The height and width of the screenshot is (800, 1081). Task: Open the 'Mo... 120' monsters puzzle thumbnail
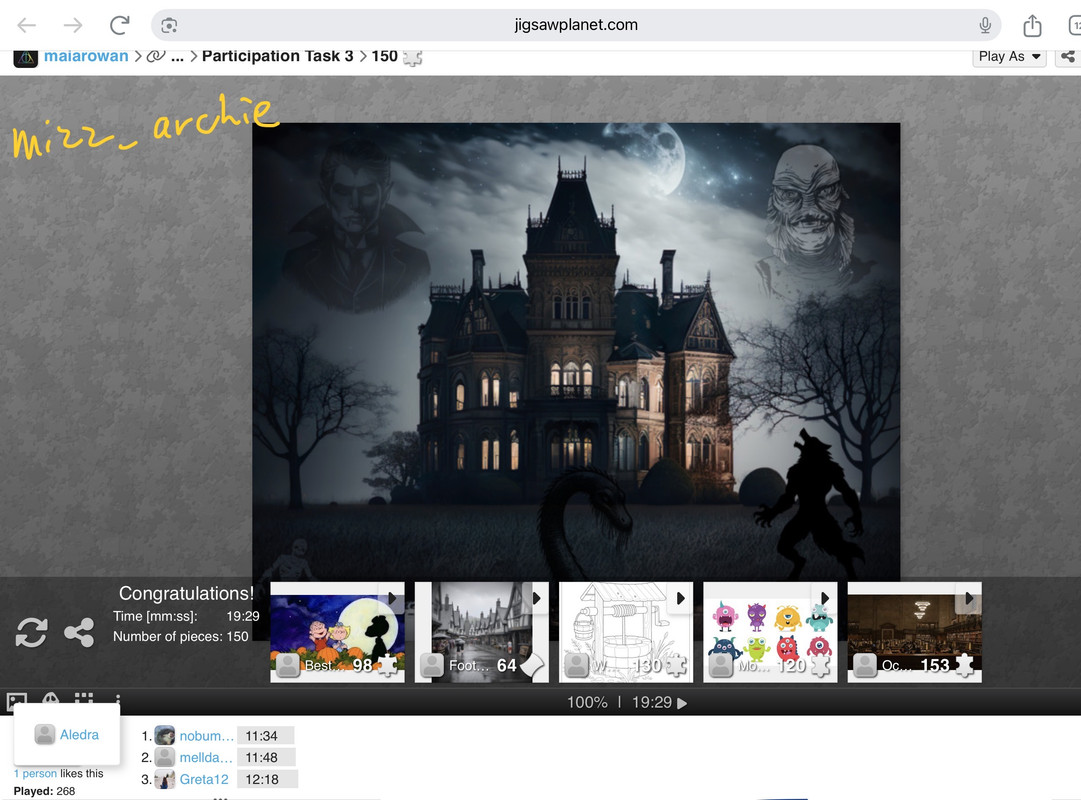[770, 632]
